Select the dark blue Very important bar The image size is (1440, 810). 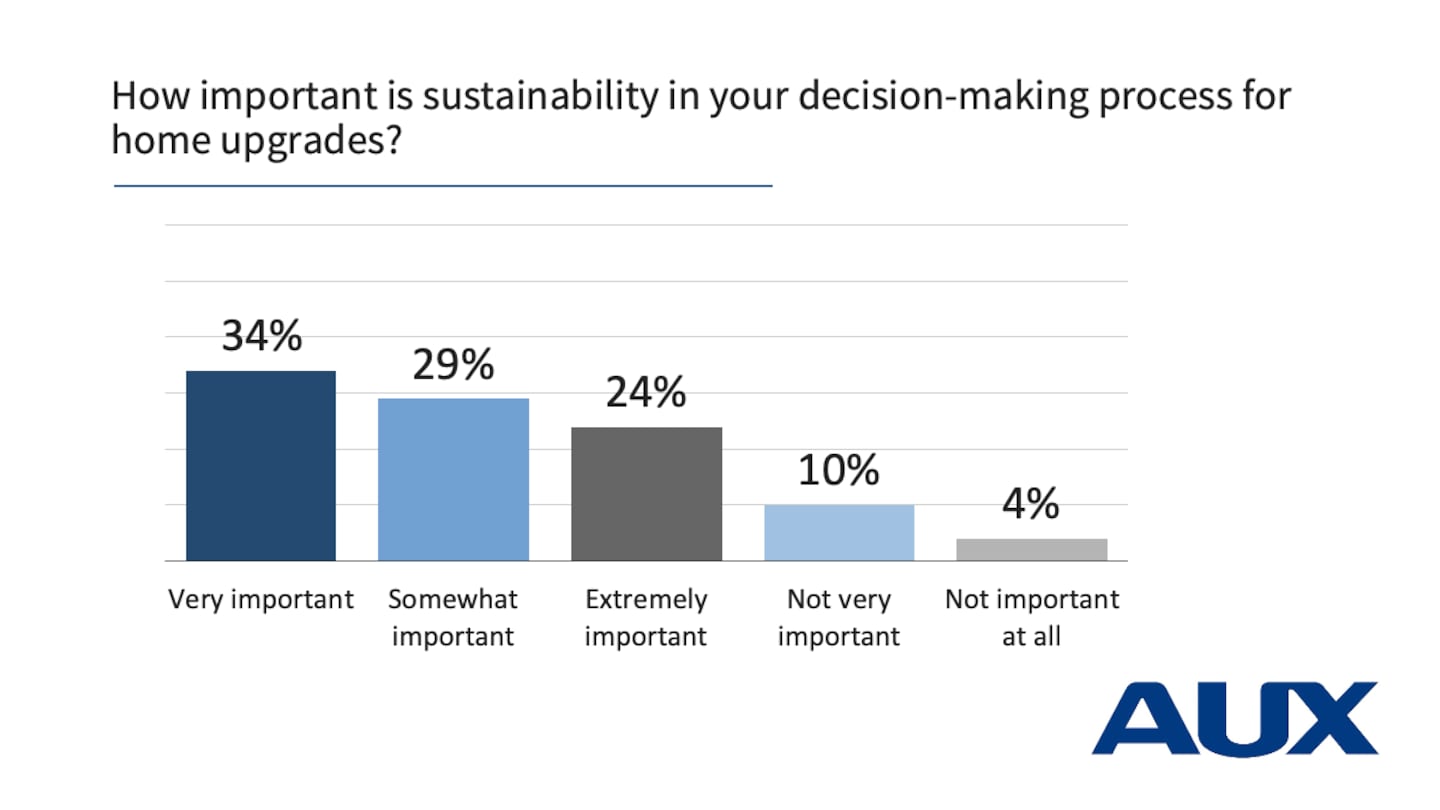point(261,466)
